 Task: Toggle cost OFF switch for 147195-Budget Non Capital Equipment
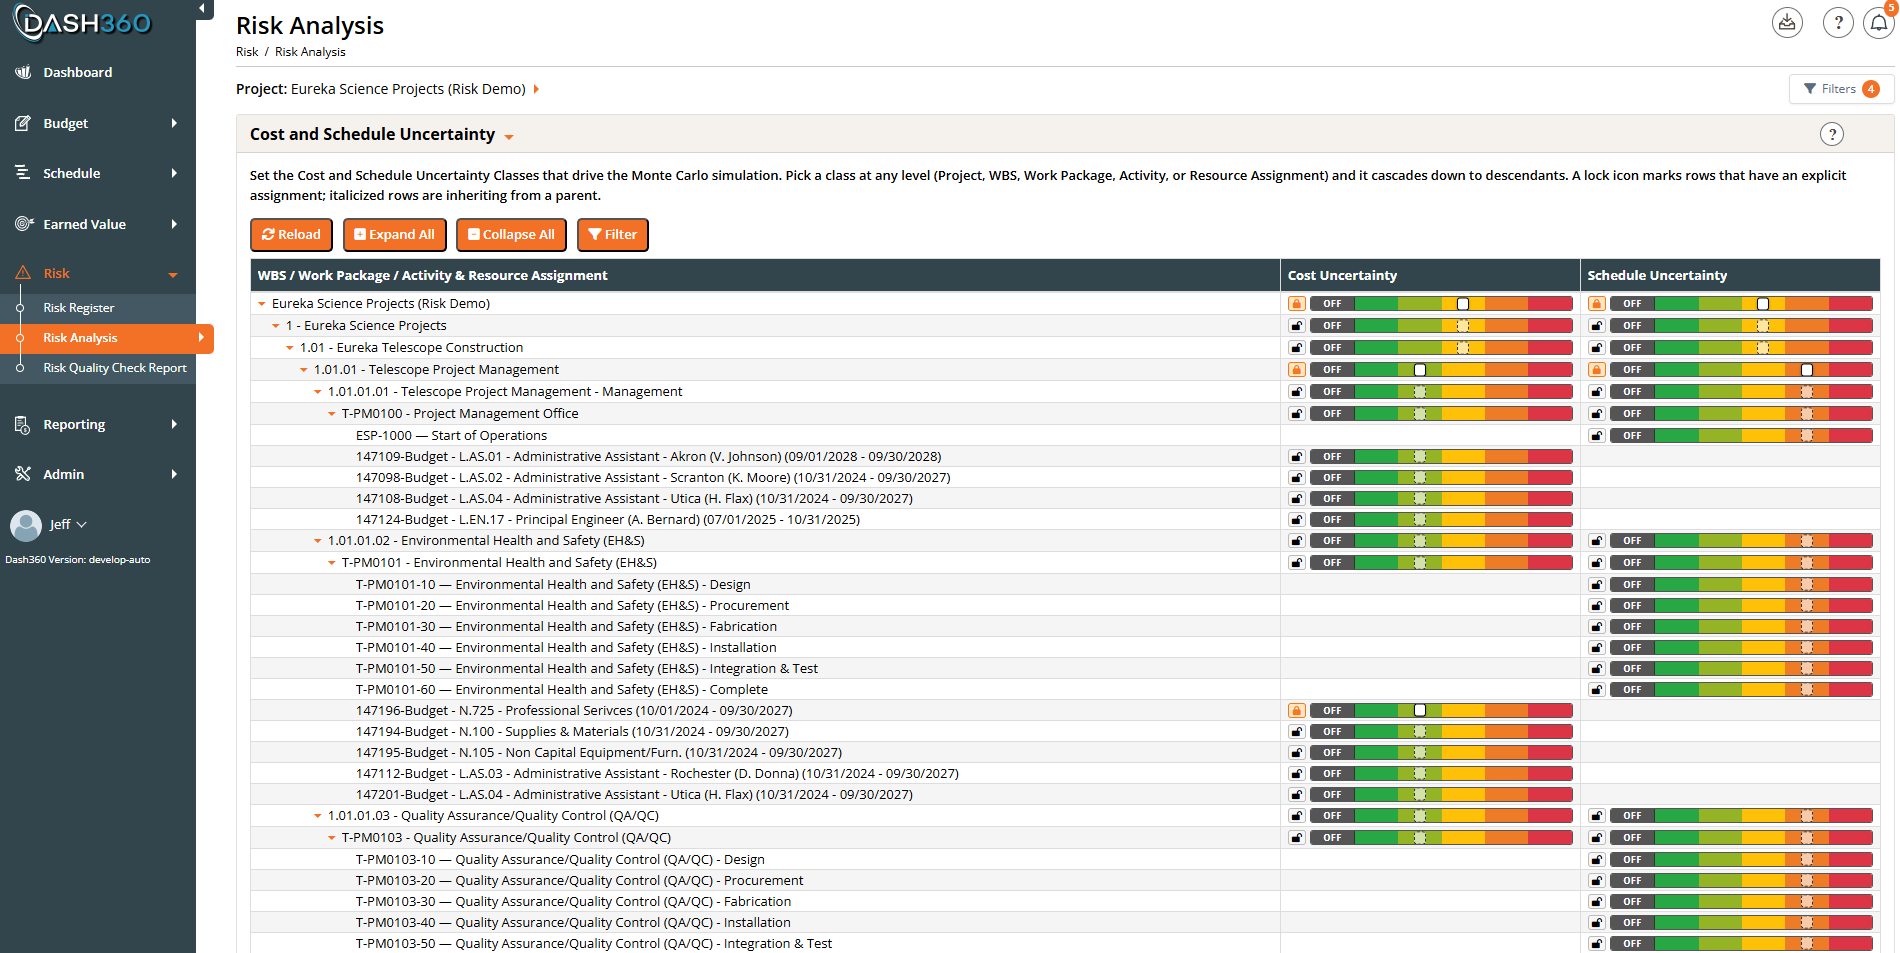(x=1332, y=752)
